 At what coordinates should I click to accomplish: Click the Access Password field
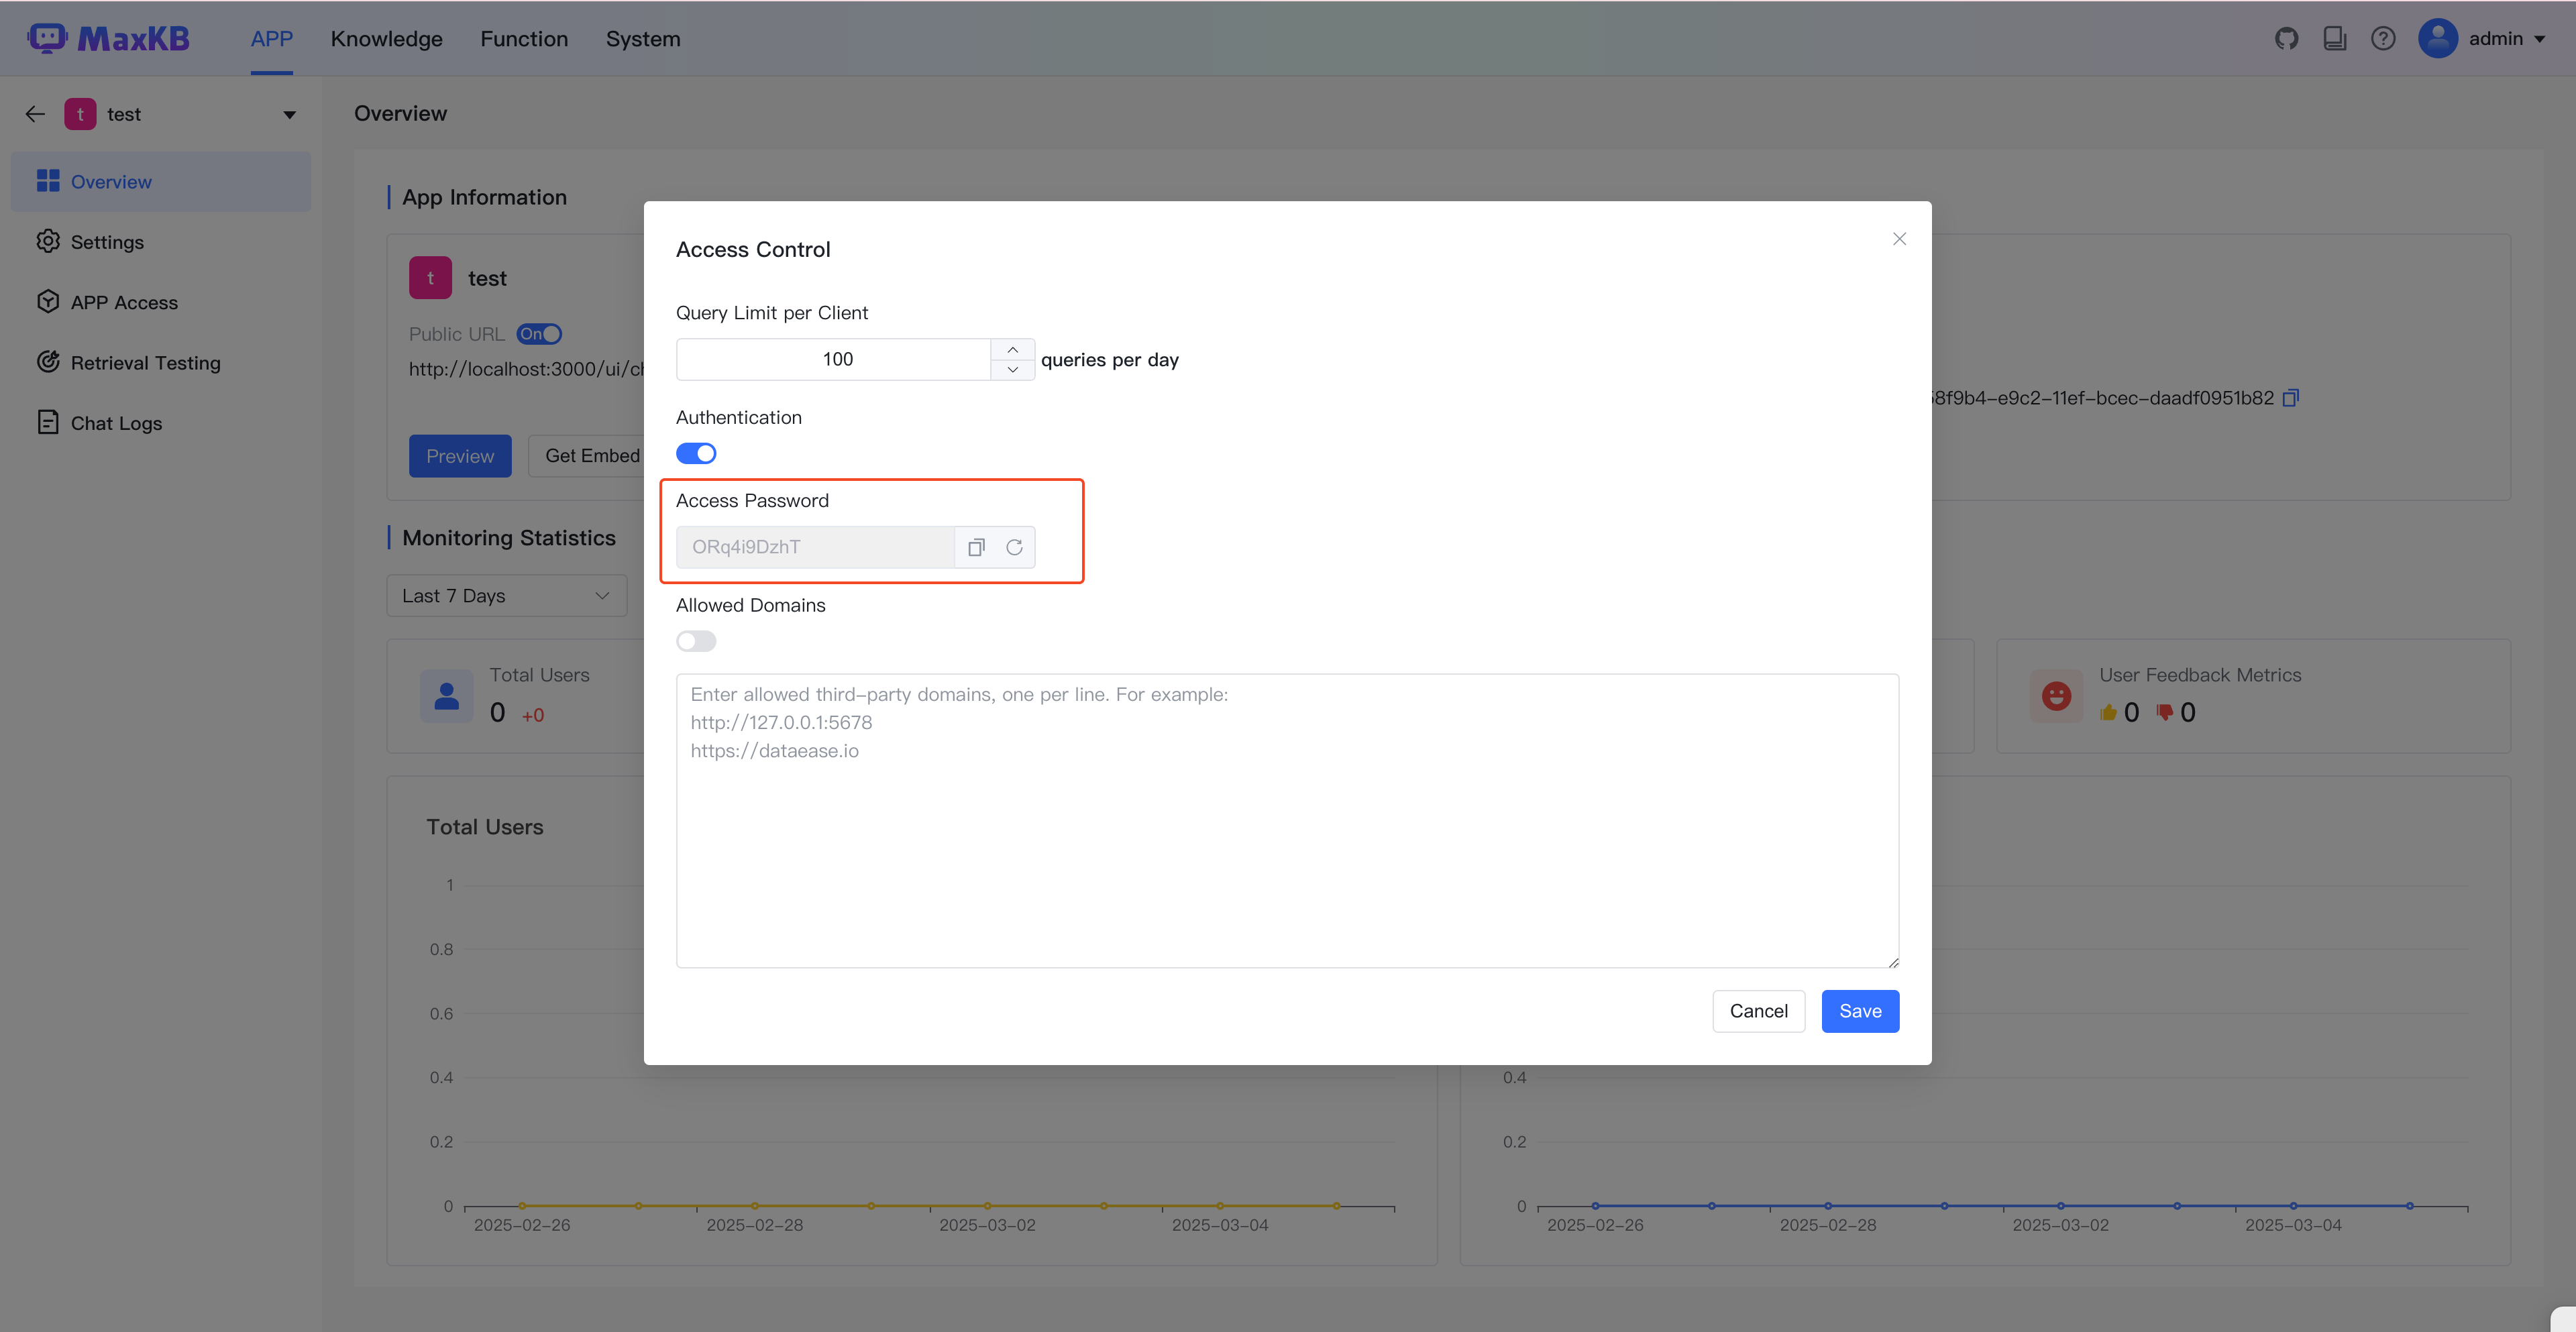pyautogui.click(x=815, y=547)
